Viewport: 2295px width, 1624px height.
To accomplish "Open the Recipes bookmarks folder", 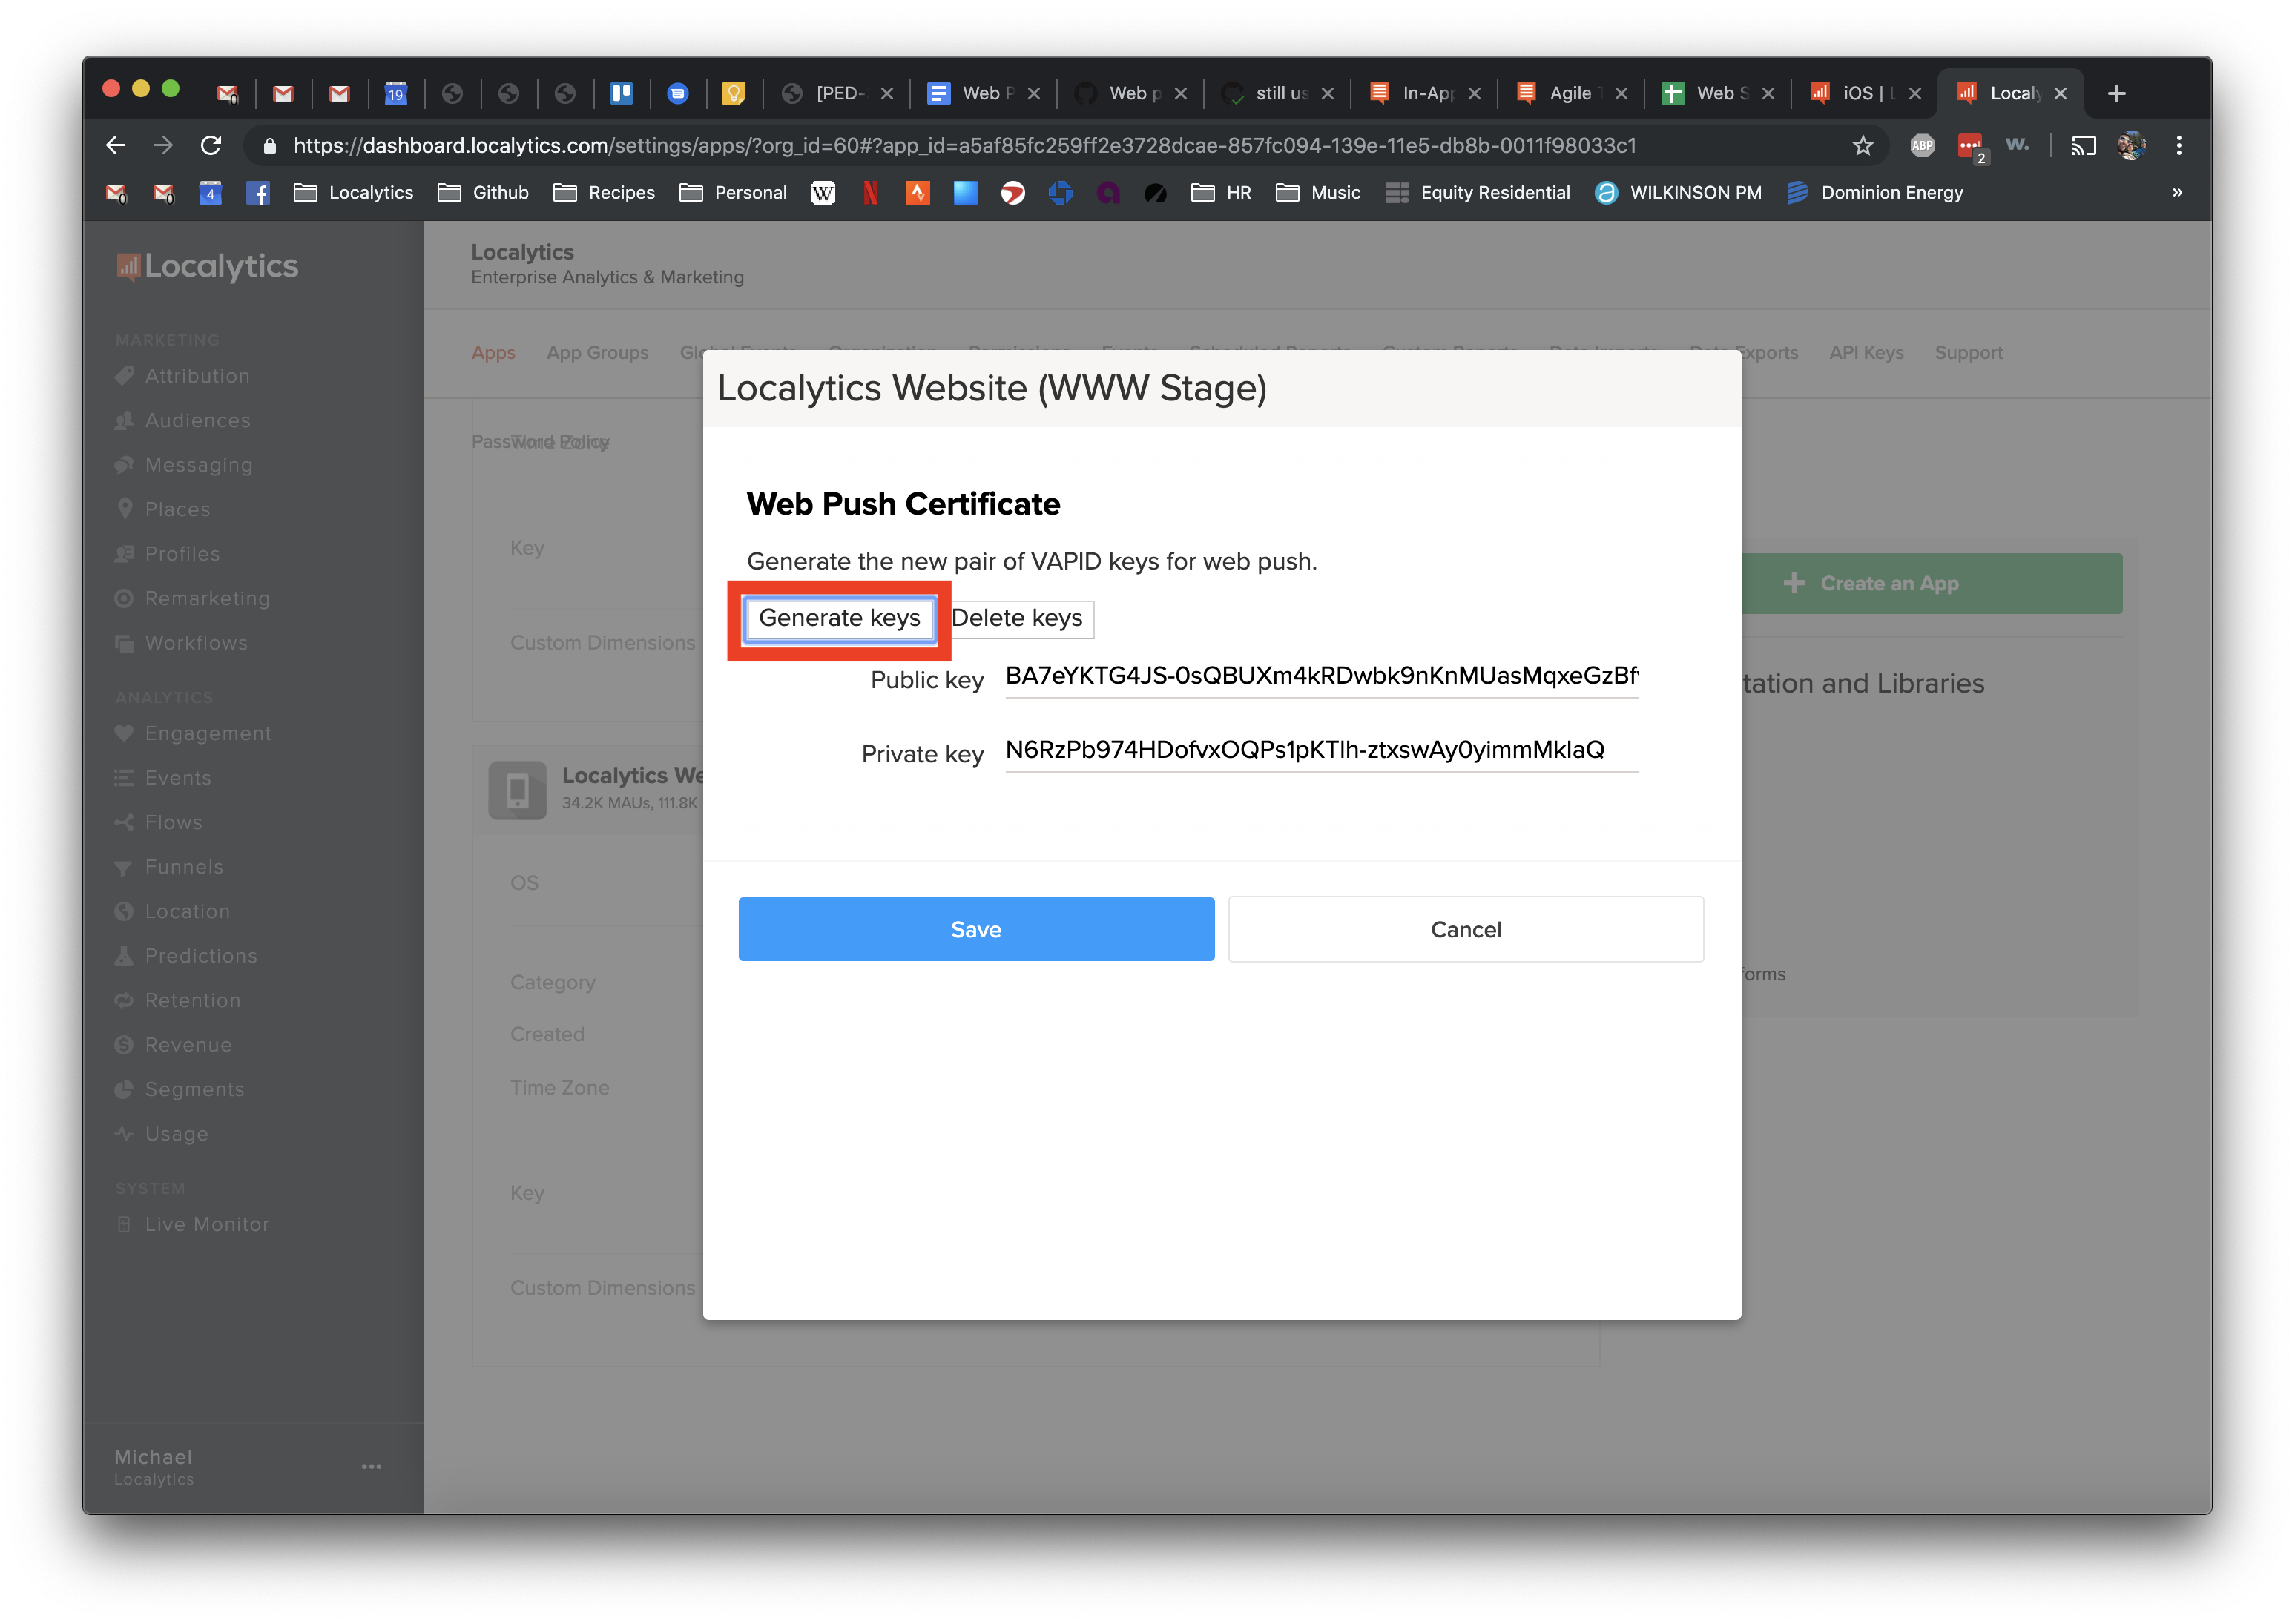I will (604, 193).
